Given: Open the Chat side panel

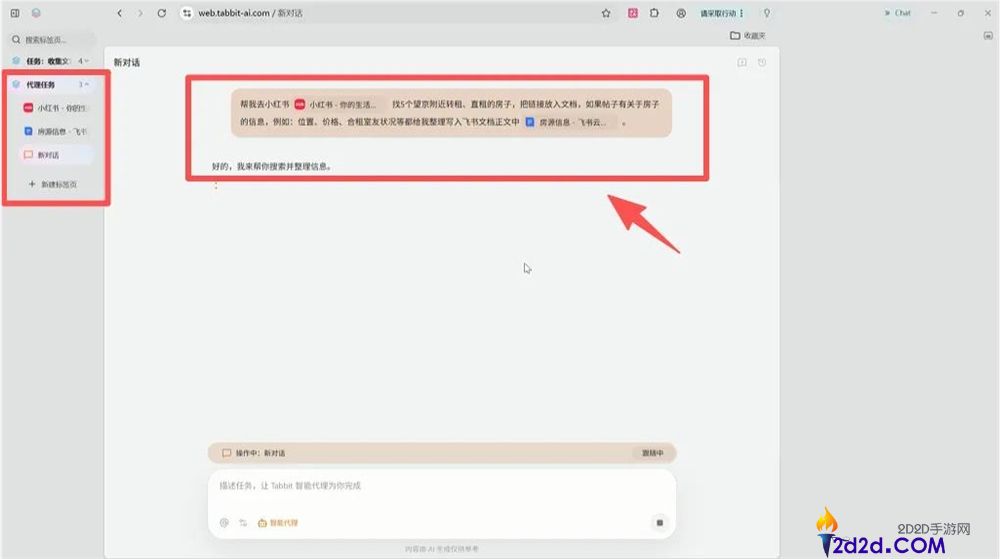Looking at the screenshot, I should [897, 13].
